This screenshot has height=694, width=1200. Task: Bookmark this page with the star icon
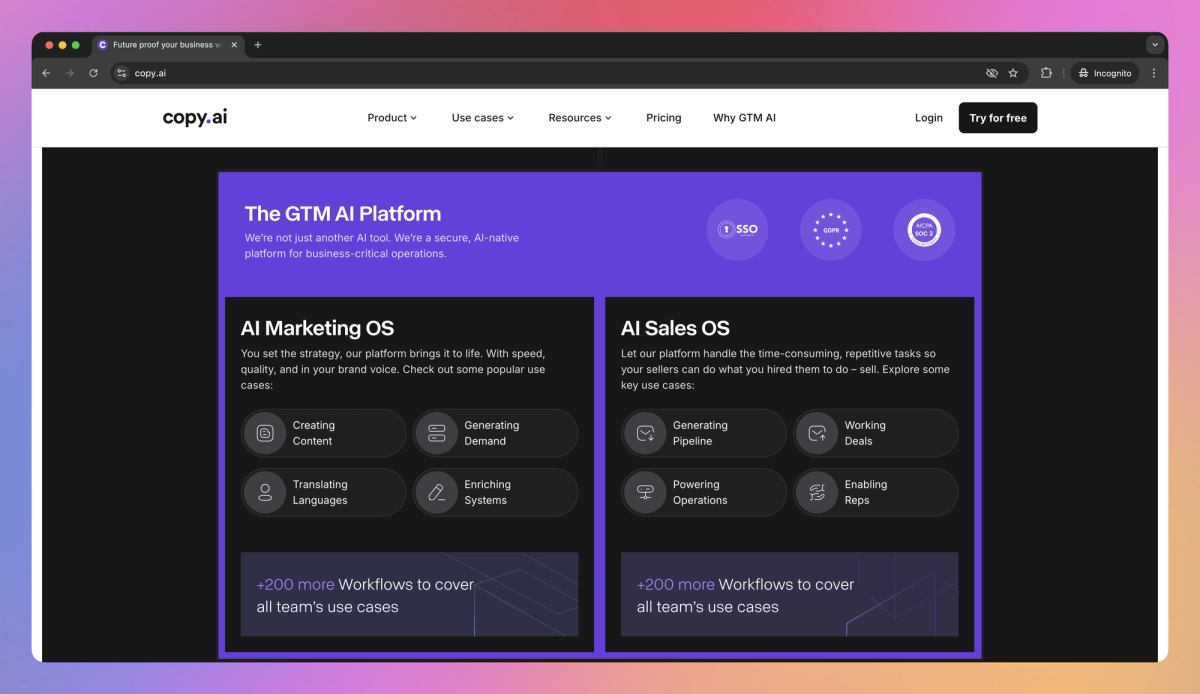(1013, 73)
